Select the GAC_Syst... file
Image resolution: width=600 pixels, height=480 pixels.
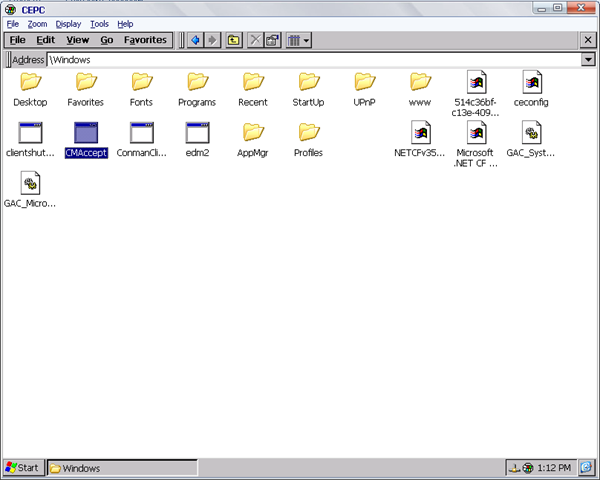point(531,139)
